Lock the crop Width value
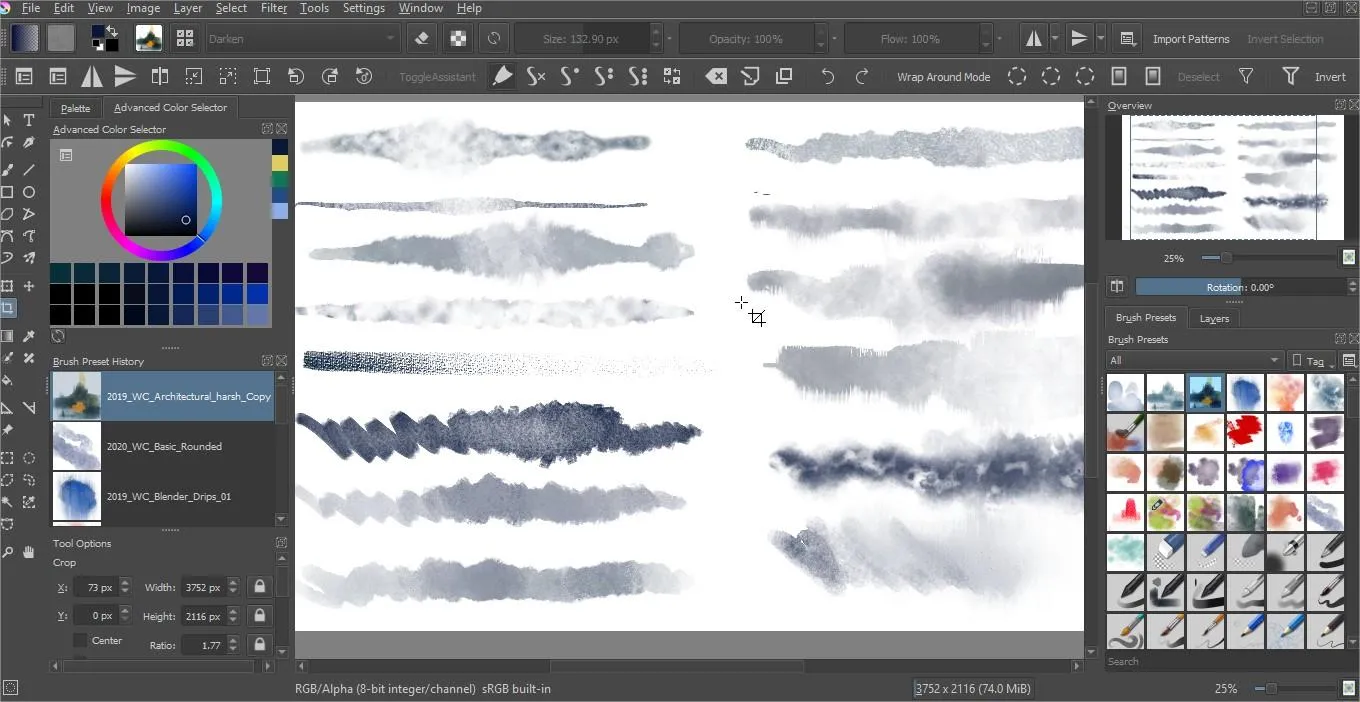Image resolution: width=1360 pixels, height=702 pixels. click(x=259, y=587)
